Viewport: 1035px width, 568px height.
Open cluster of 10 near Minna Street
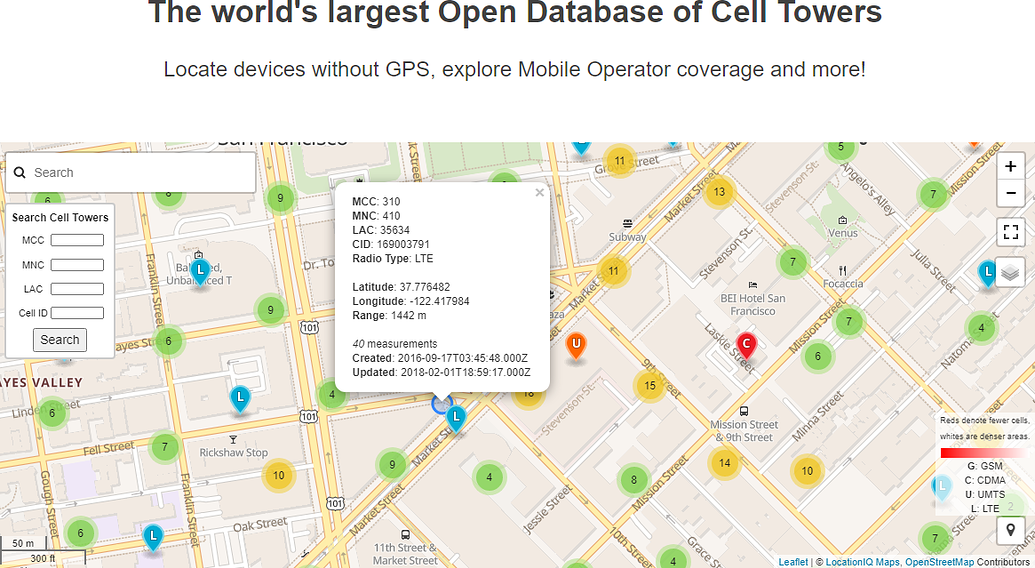(x=807, y=471)
